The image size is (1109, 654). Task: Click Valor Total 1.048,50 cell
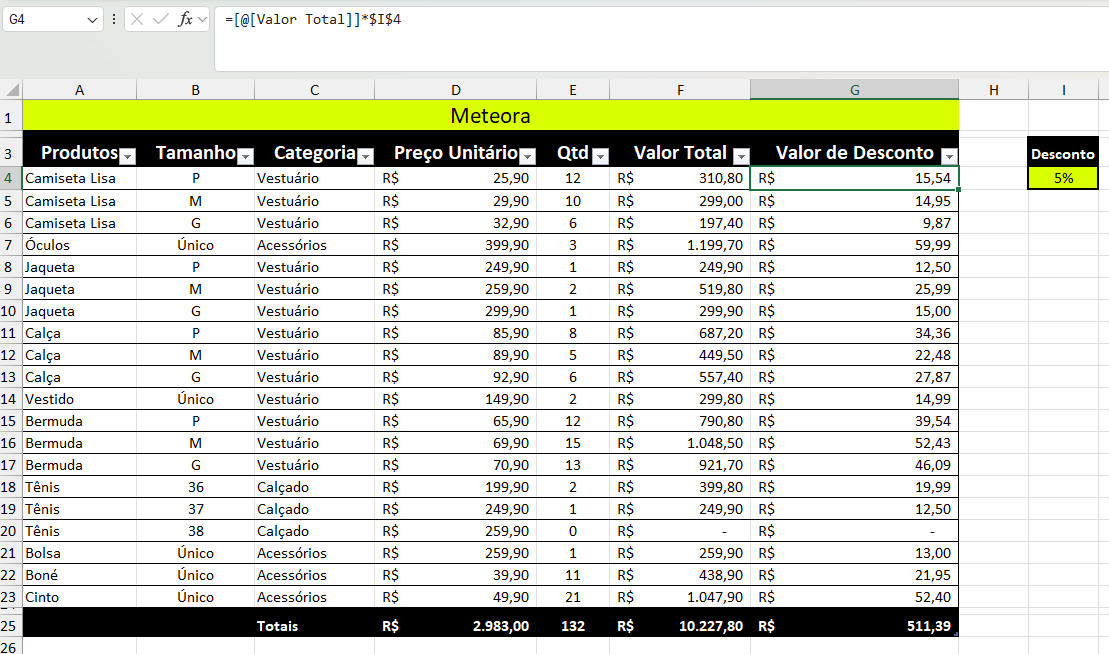680,443
